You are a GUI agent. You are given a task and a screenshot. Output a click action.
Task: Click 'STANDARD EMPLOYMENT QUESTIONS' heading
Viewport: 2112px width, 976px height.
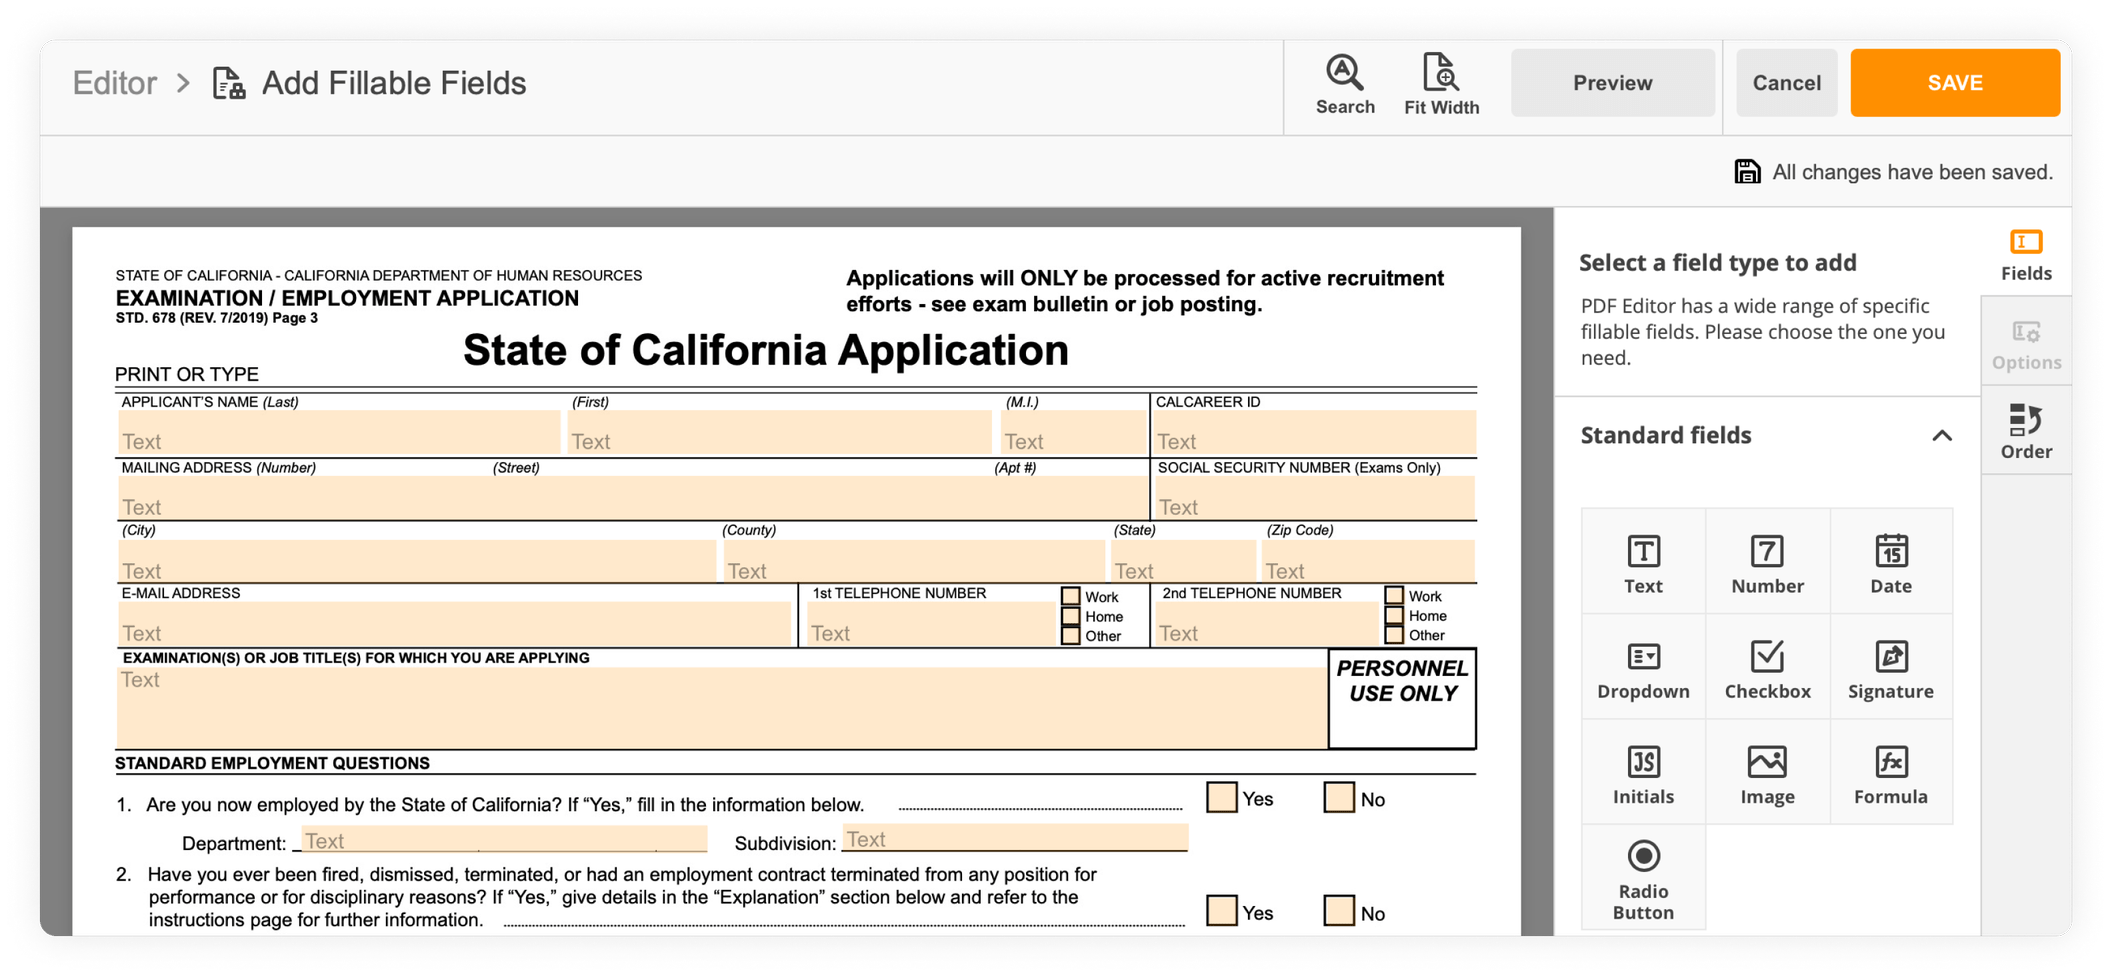click(x=272, y=763)
